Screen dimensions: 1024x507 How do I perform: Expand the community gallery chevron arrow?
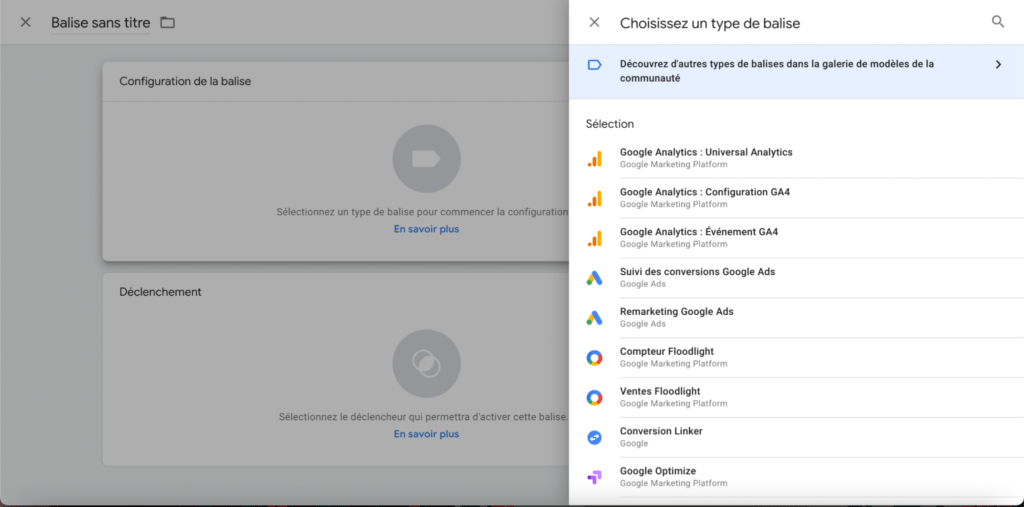tap(998, 65)
